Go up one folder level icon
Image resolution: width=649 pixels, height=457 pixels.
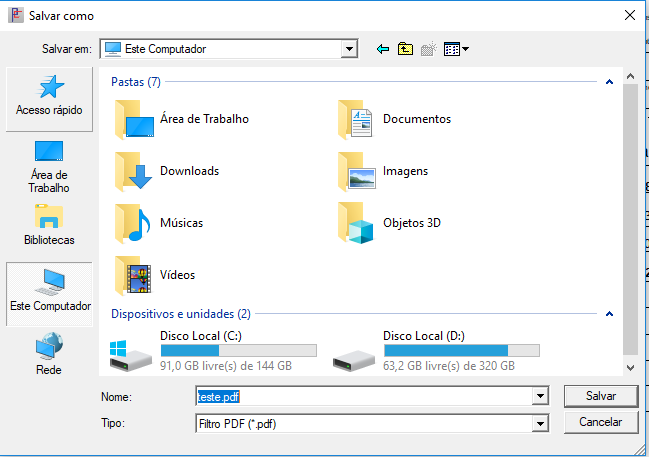click(x=405, y=49)
